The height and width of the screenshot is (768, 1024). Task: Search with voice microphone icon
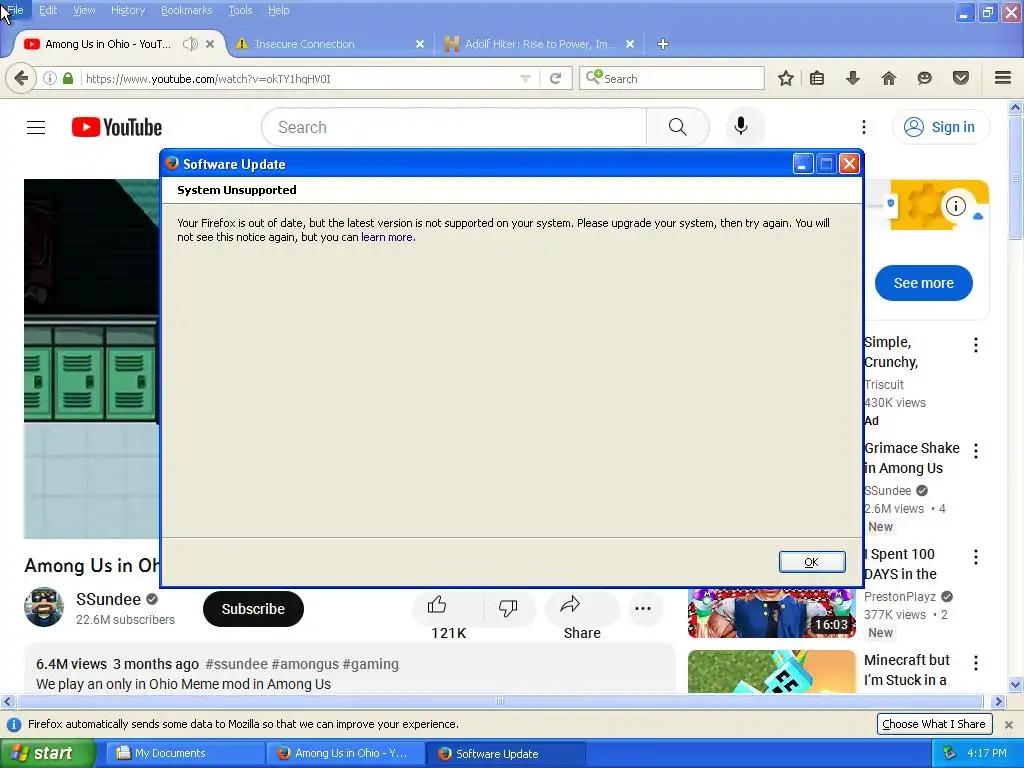[x=741, y=126]
